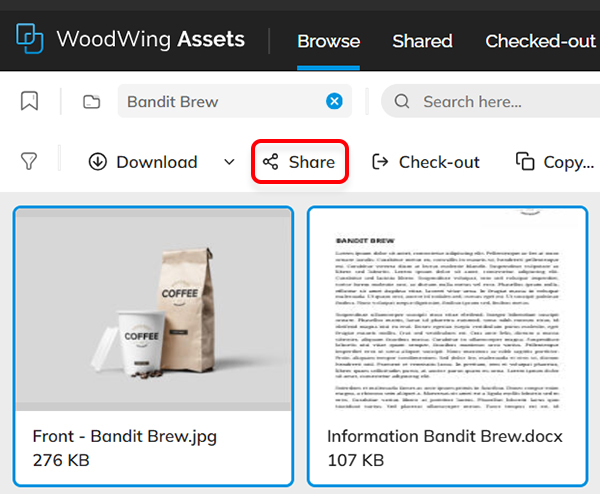Click the Check-out arrow icon

point(380,162)
